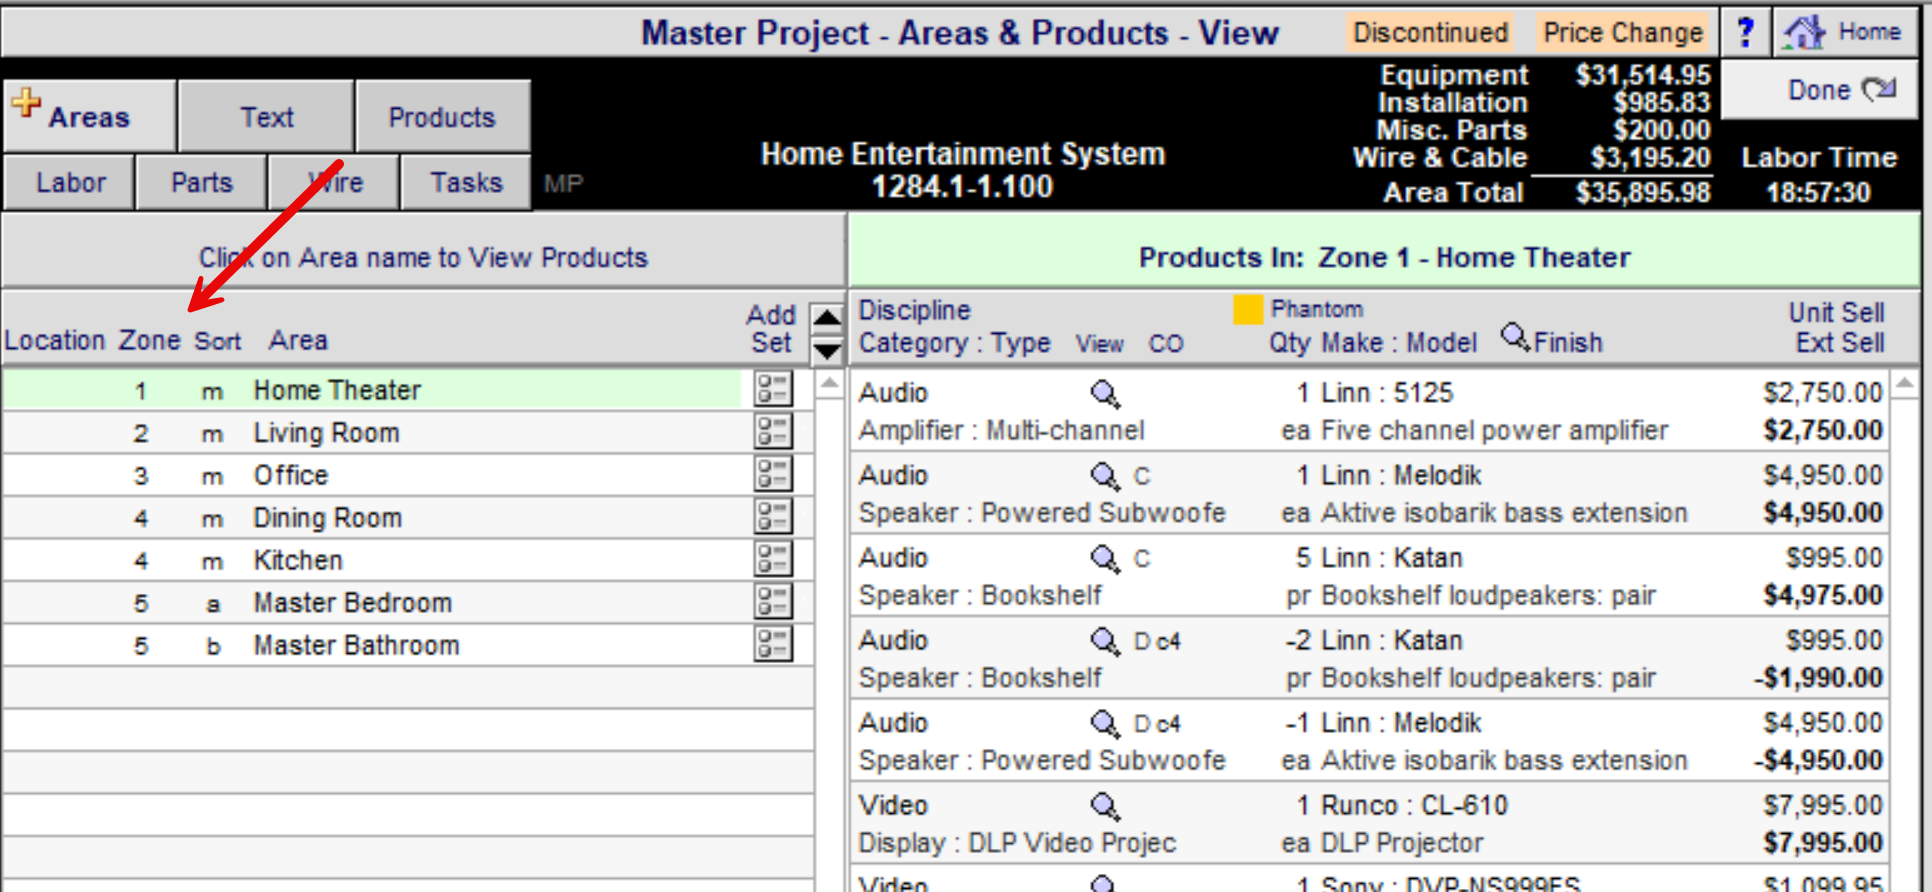1932x892 pixels.
Task: Click the Area column header
Action: coord(298,340)
